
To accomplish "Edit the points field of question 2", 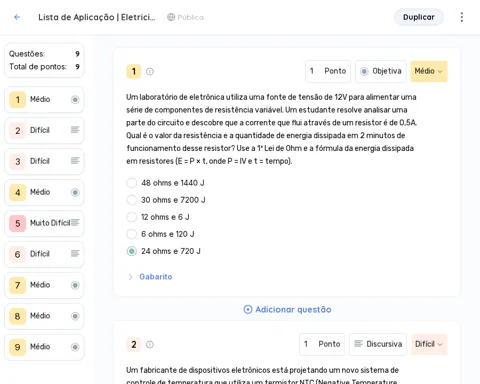I will click(322, 344).
